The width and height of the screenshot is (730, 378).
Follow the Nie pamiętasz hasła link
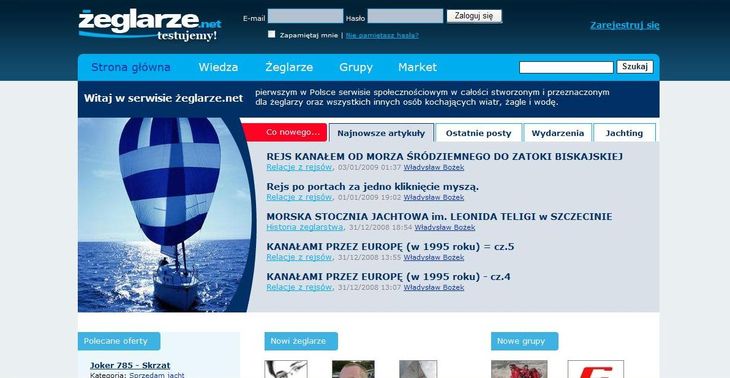[382, 35]
